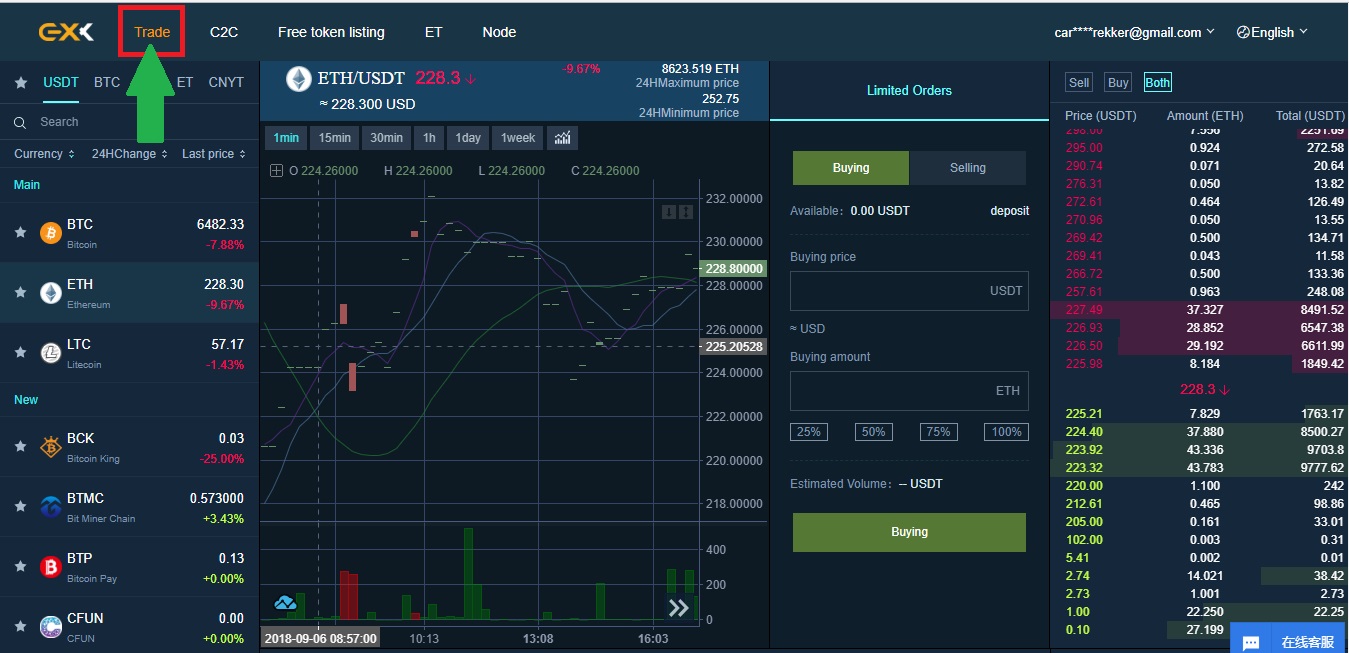Open the English language dropdown
This screenshot has width=1349, height=653.
pyautogui.click(x=1272, y=32)
